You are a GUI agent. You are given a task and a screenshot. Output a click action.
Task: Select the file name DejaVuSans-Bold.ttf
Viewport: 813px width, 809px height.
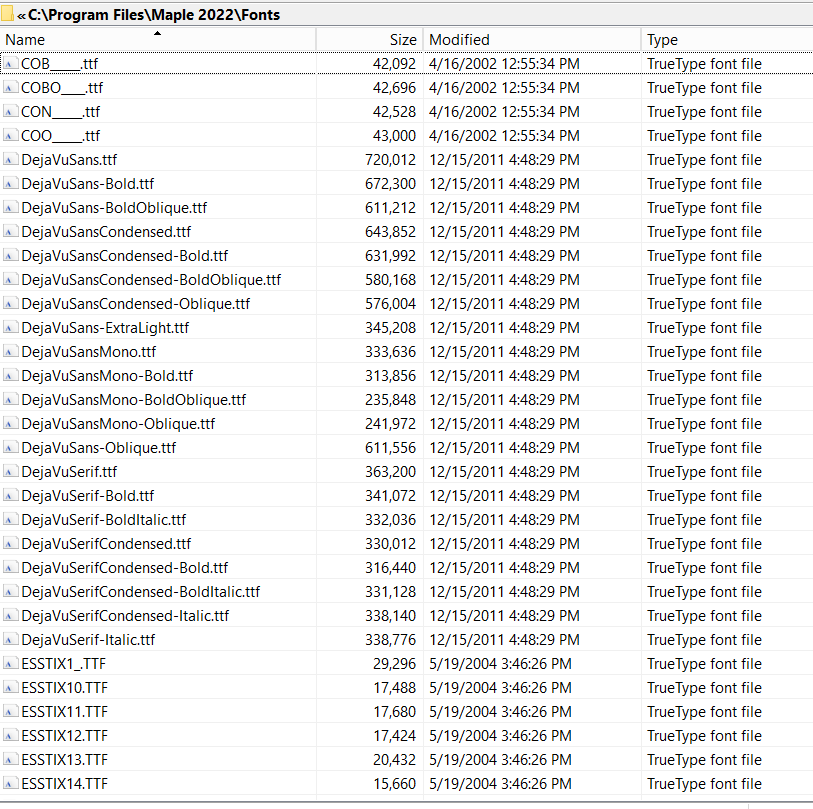point(88,184)
